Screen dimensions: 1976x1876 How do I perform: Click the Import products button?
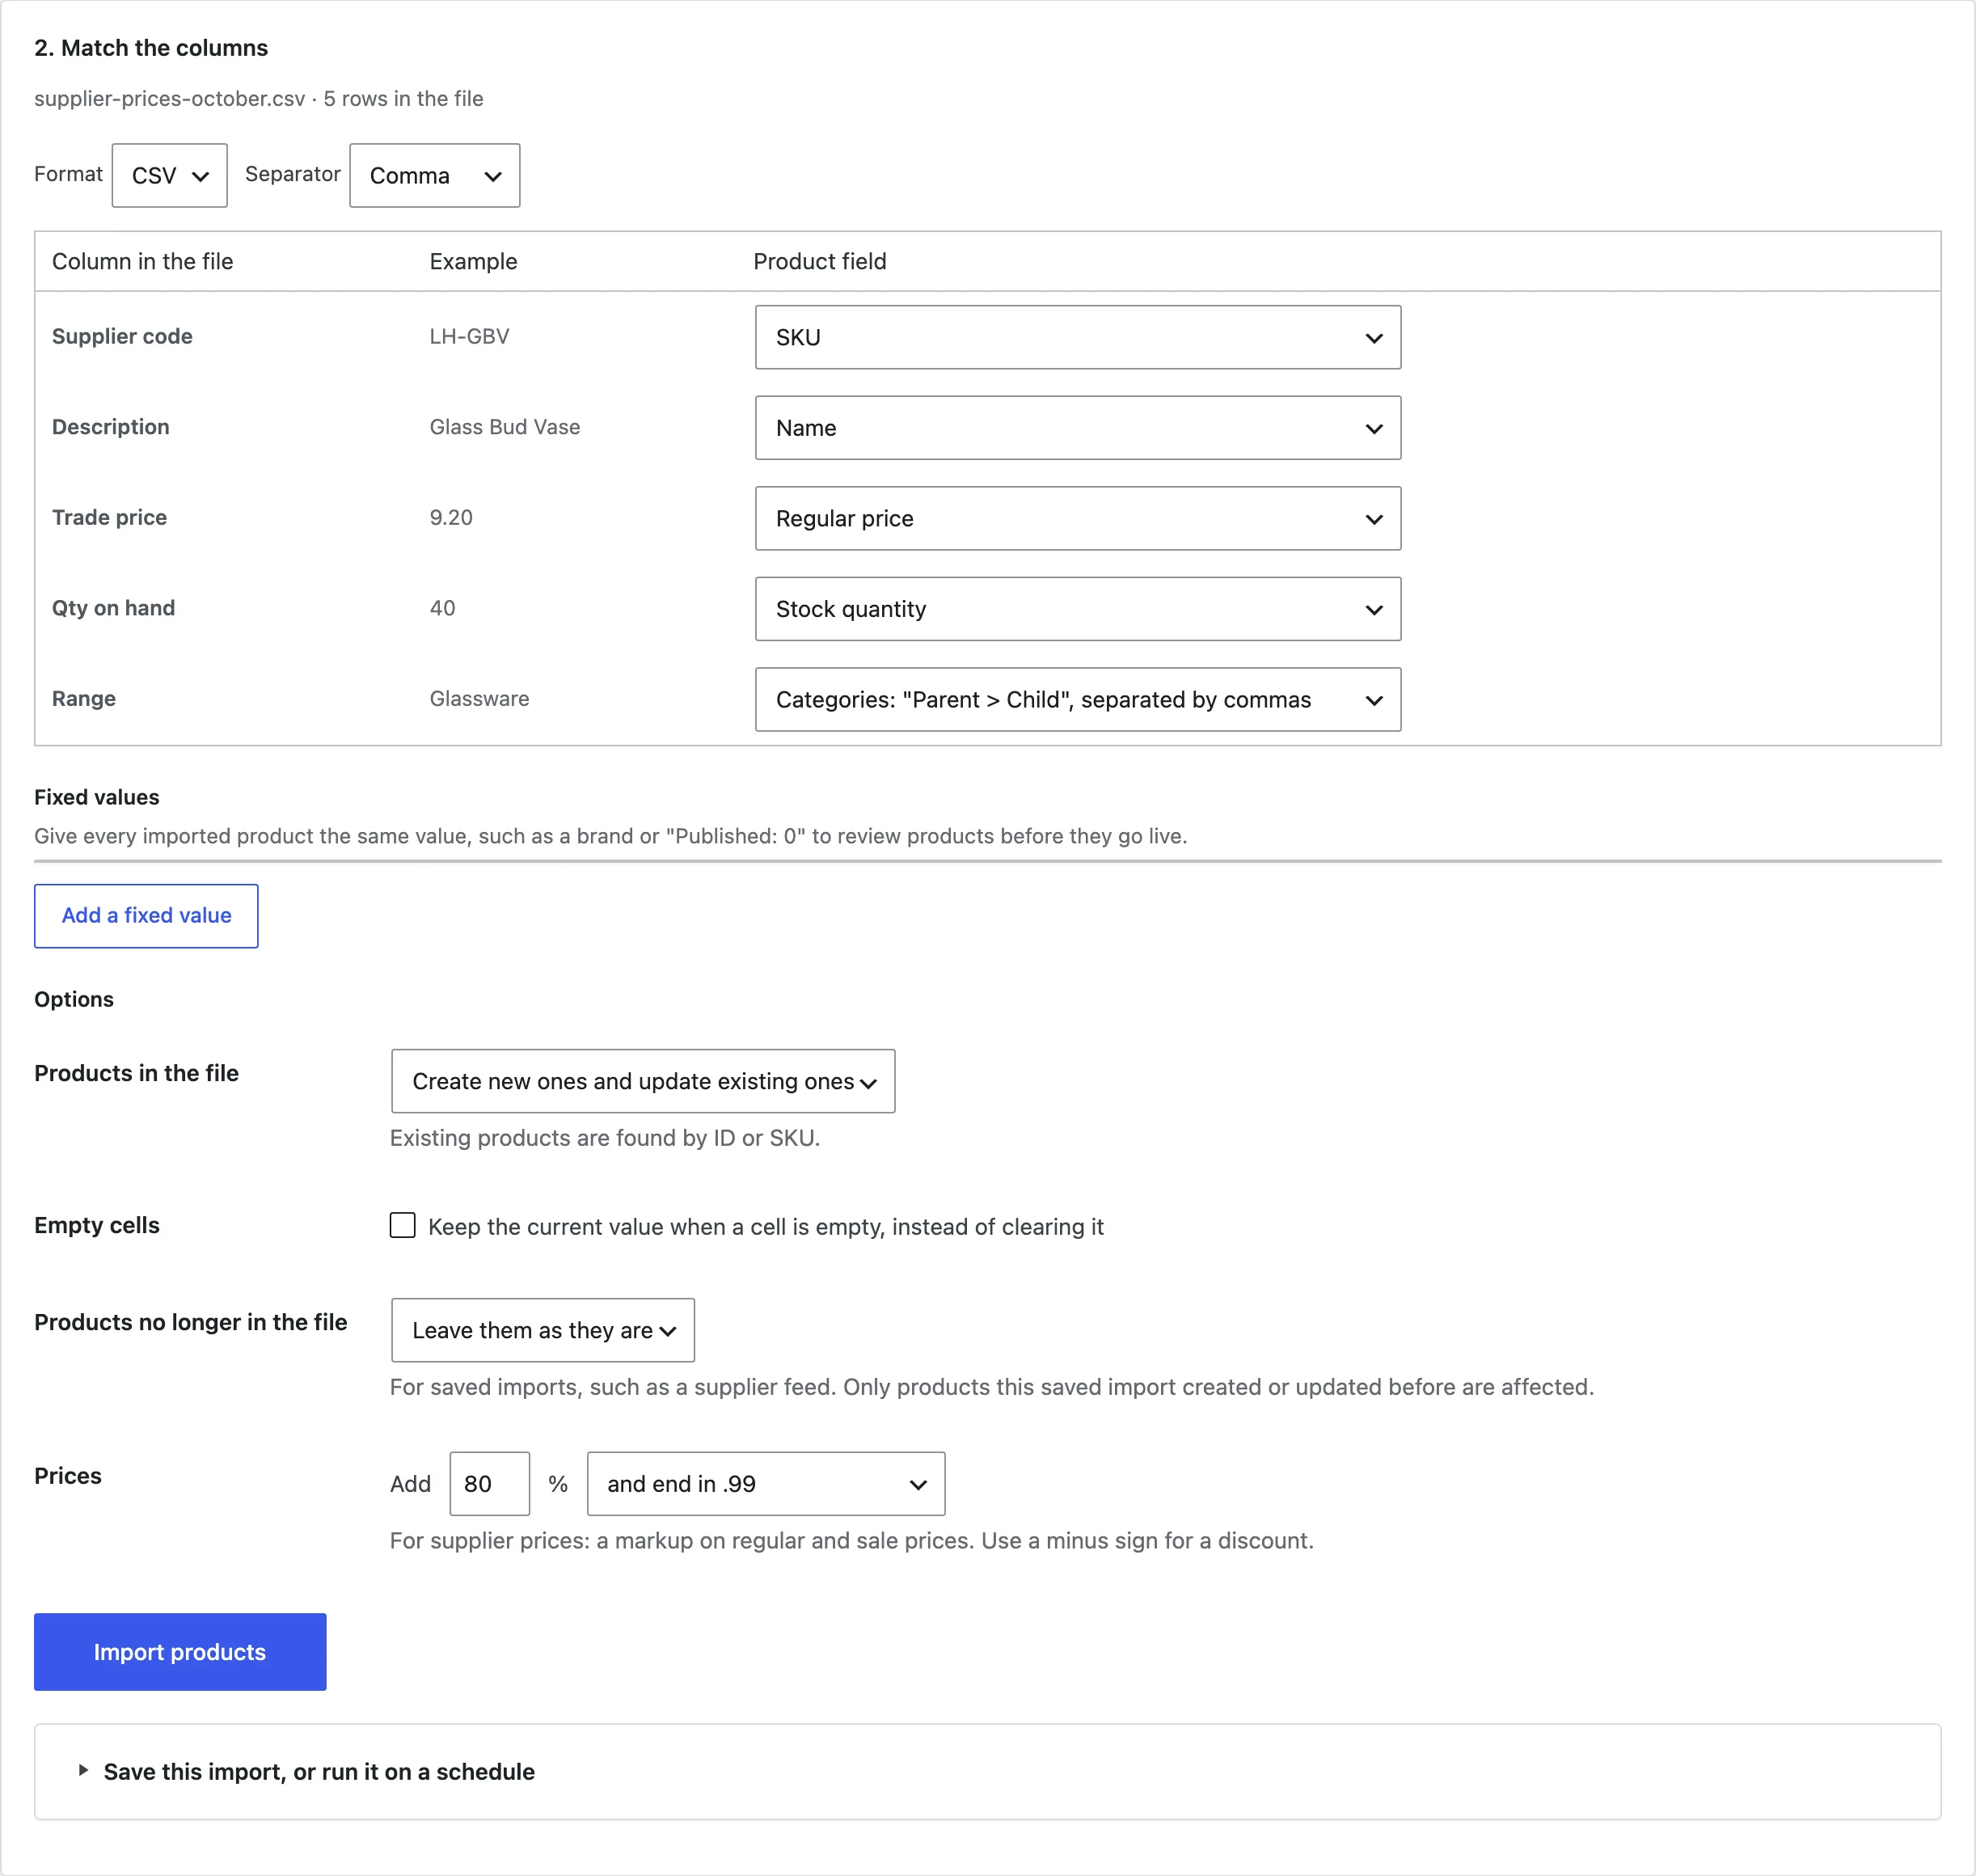click(180, 1652)
